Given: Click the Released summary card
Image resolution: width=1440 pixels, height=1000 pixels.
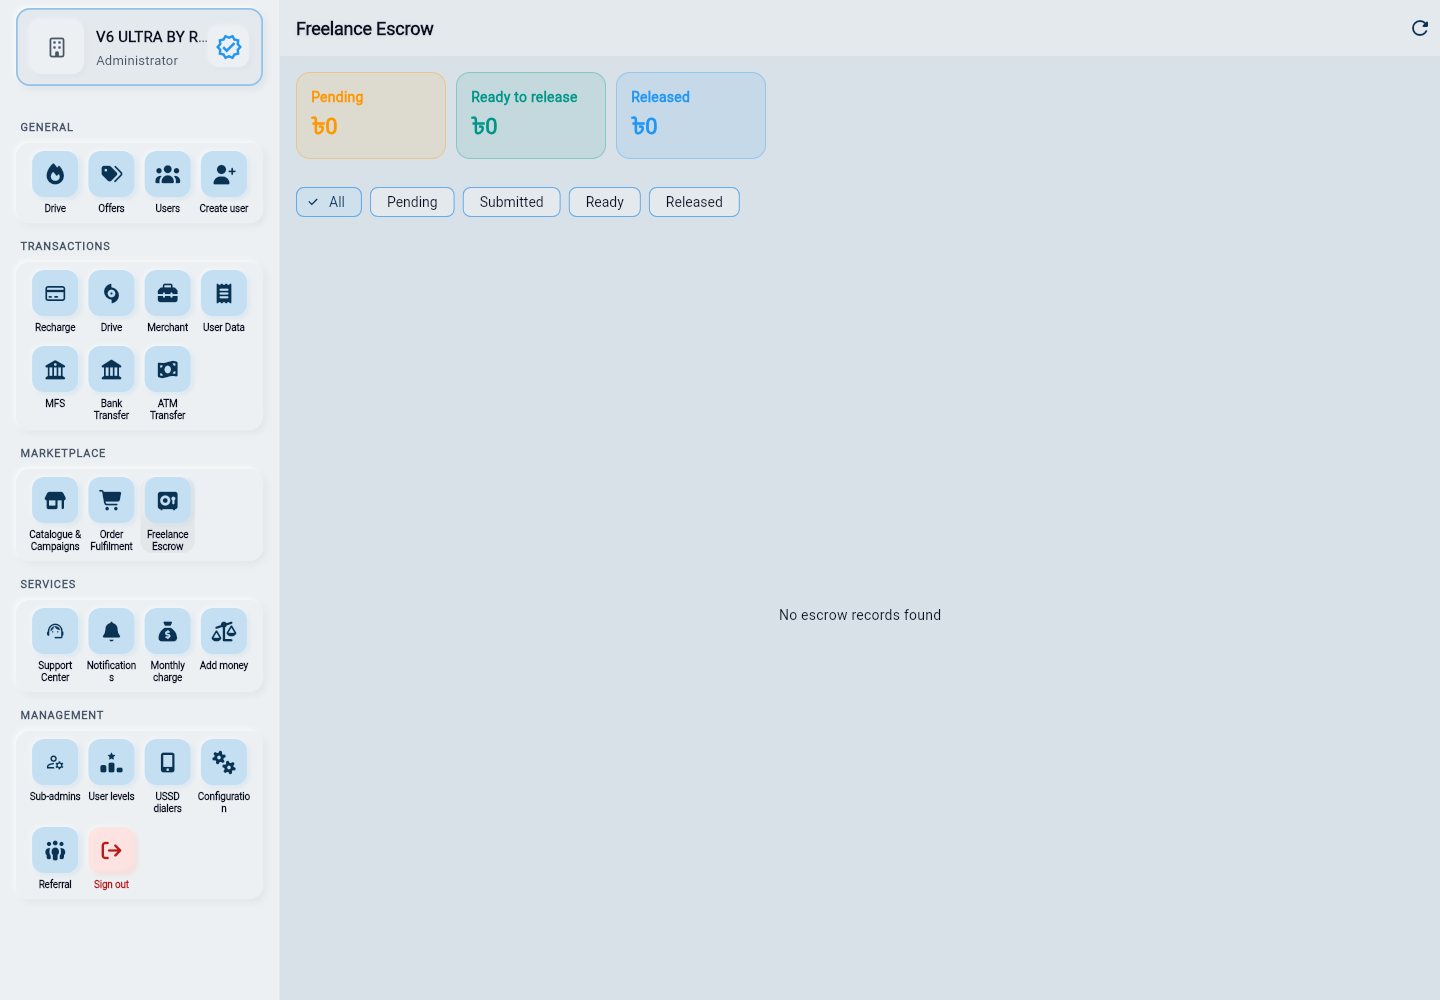Looking at the screenshot, I should point(691,115).
